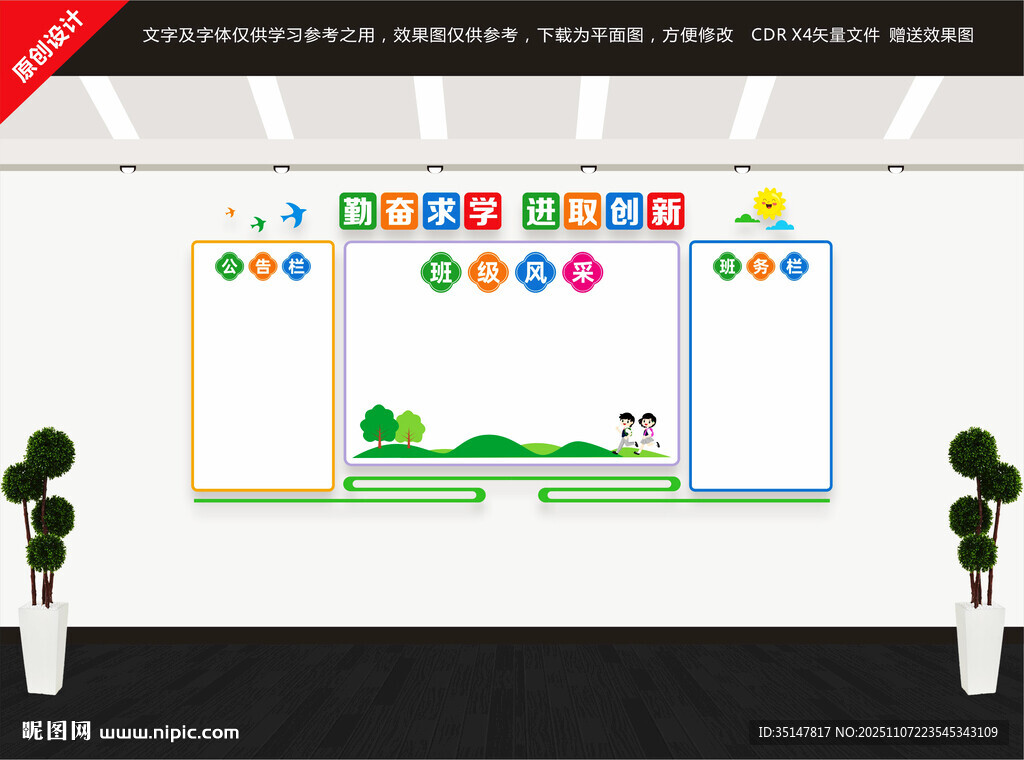Click the green 班 badge in 班级风采
Screen dimensions: 1024x760
coord(441,272)
